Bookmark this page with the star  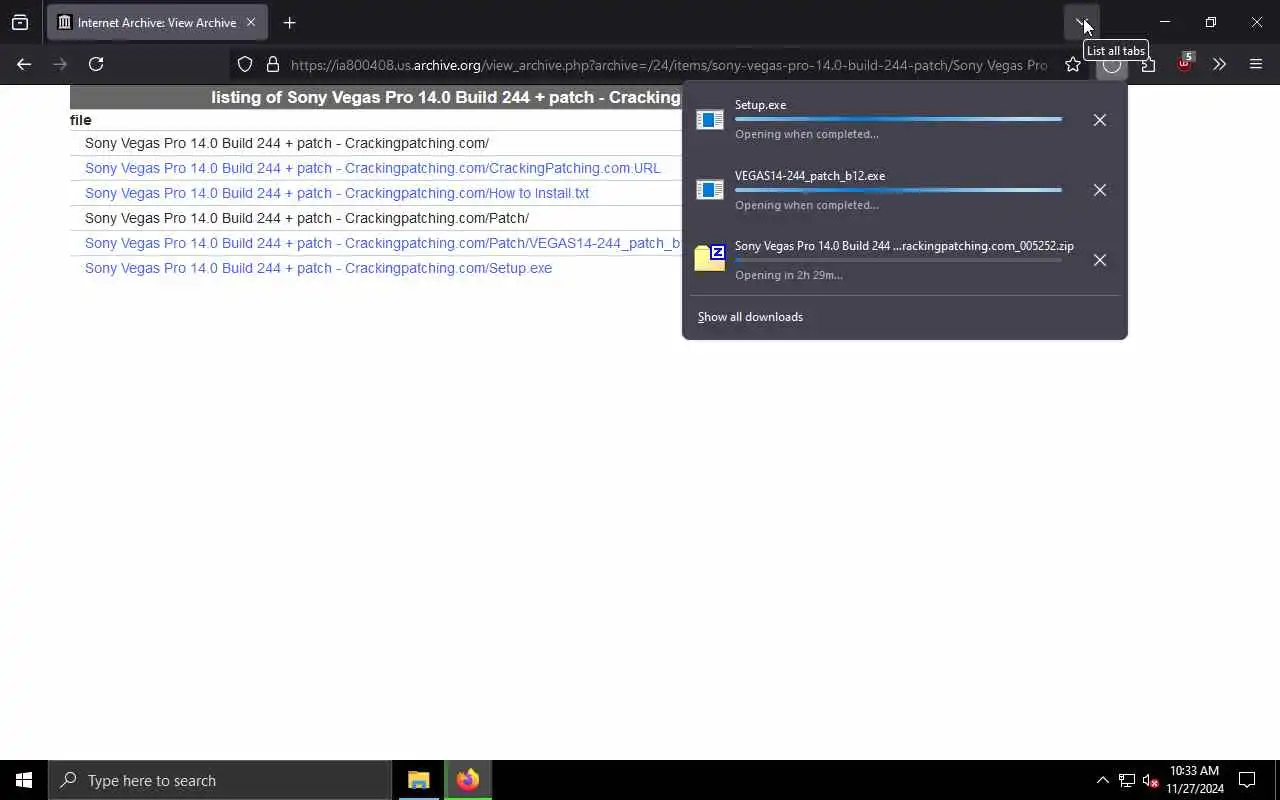coord(1073,64)
